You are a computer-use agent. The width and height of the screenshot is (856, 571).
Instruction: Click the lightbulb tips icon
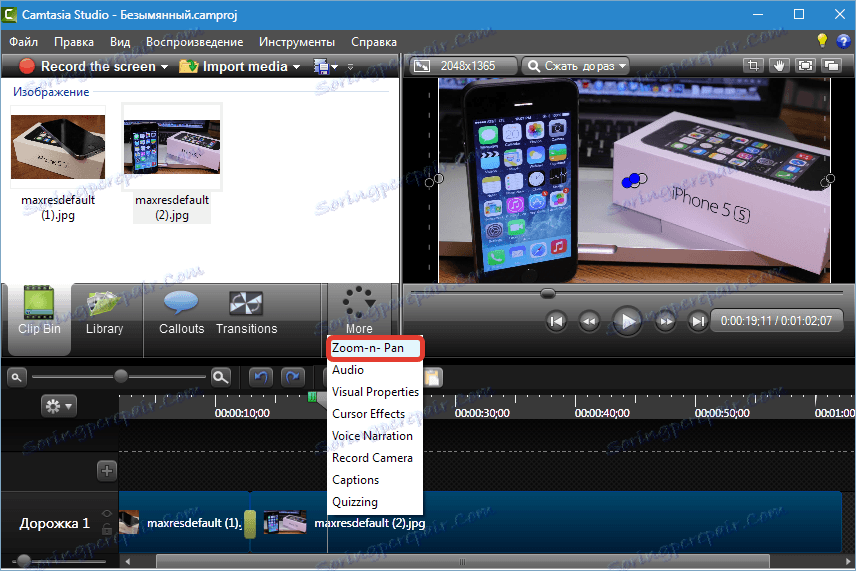click(x=822, y=40)
